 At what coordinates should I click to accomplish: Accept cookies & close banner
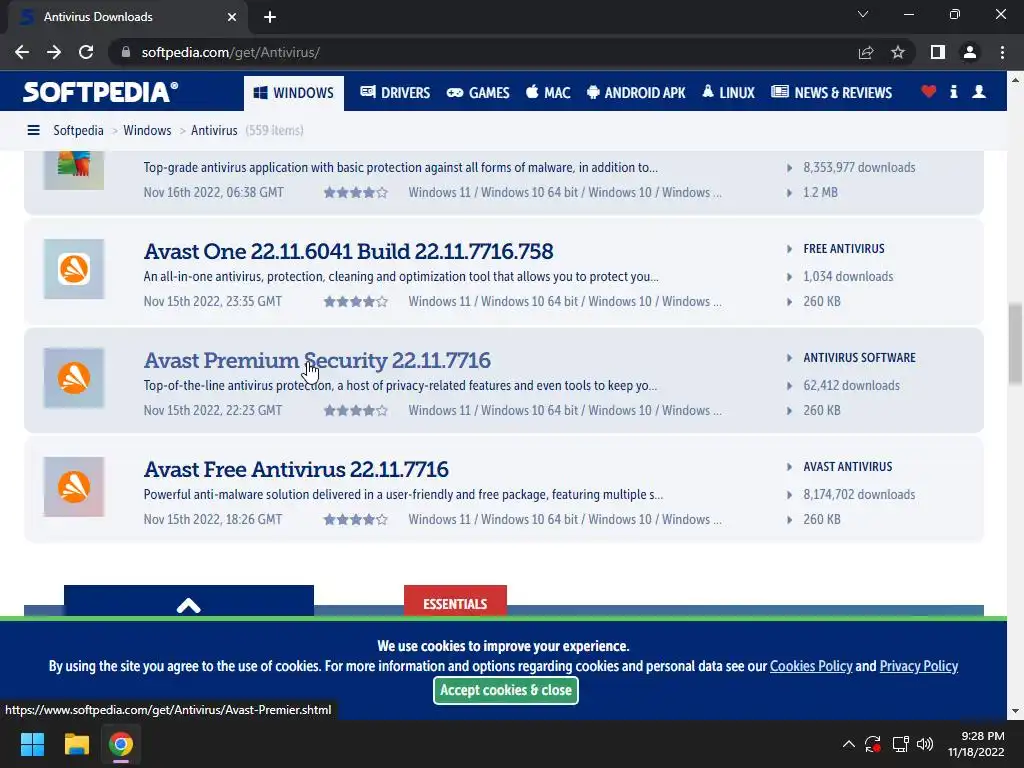(x=505, y=690)
